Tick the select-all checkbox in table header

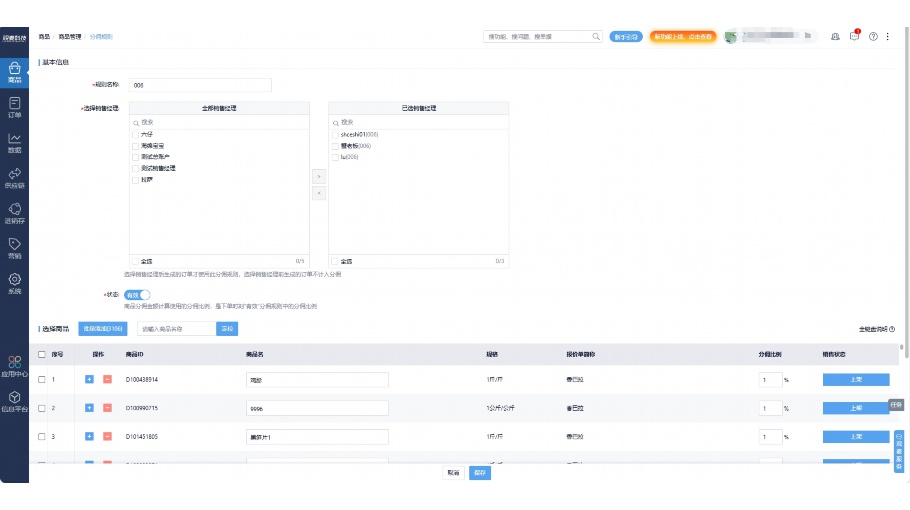click(x=41, y=354)
